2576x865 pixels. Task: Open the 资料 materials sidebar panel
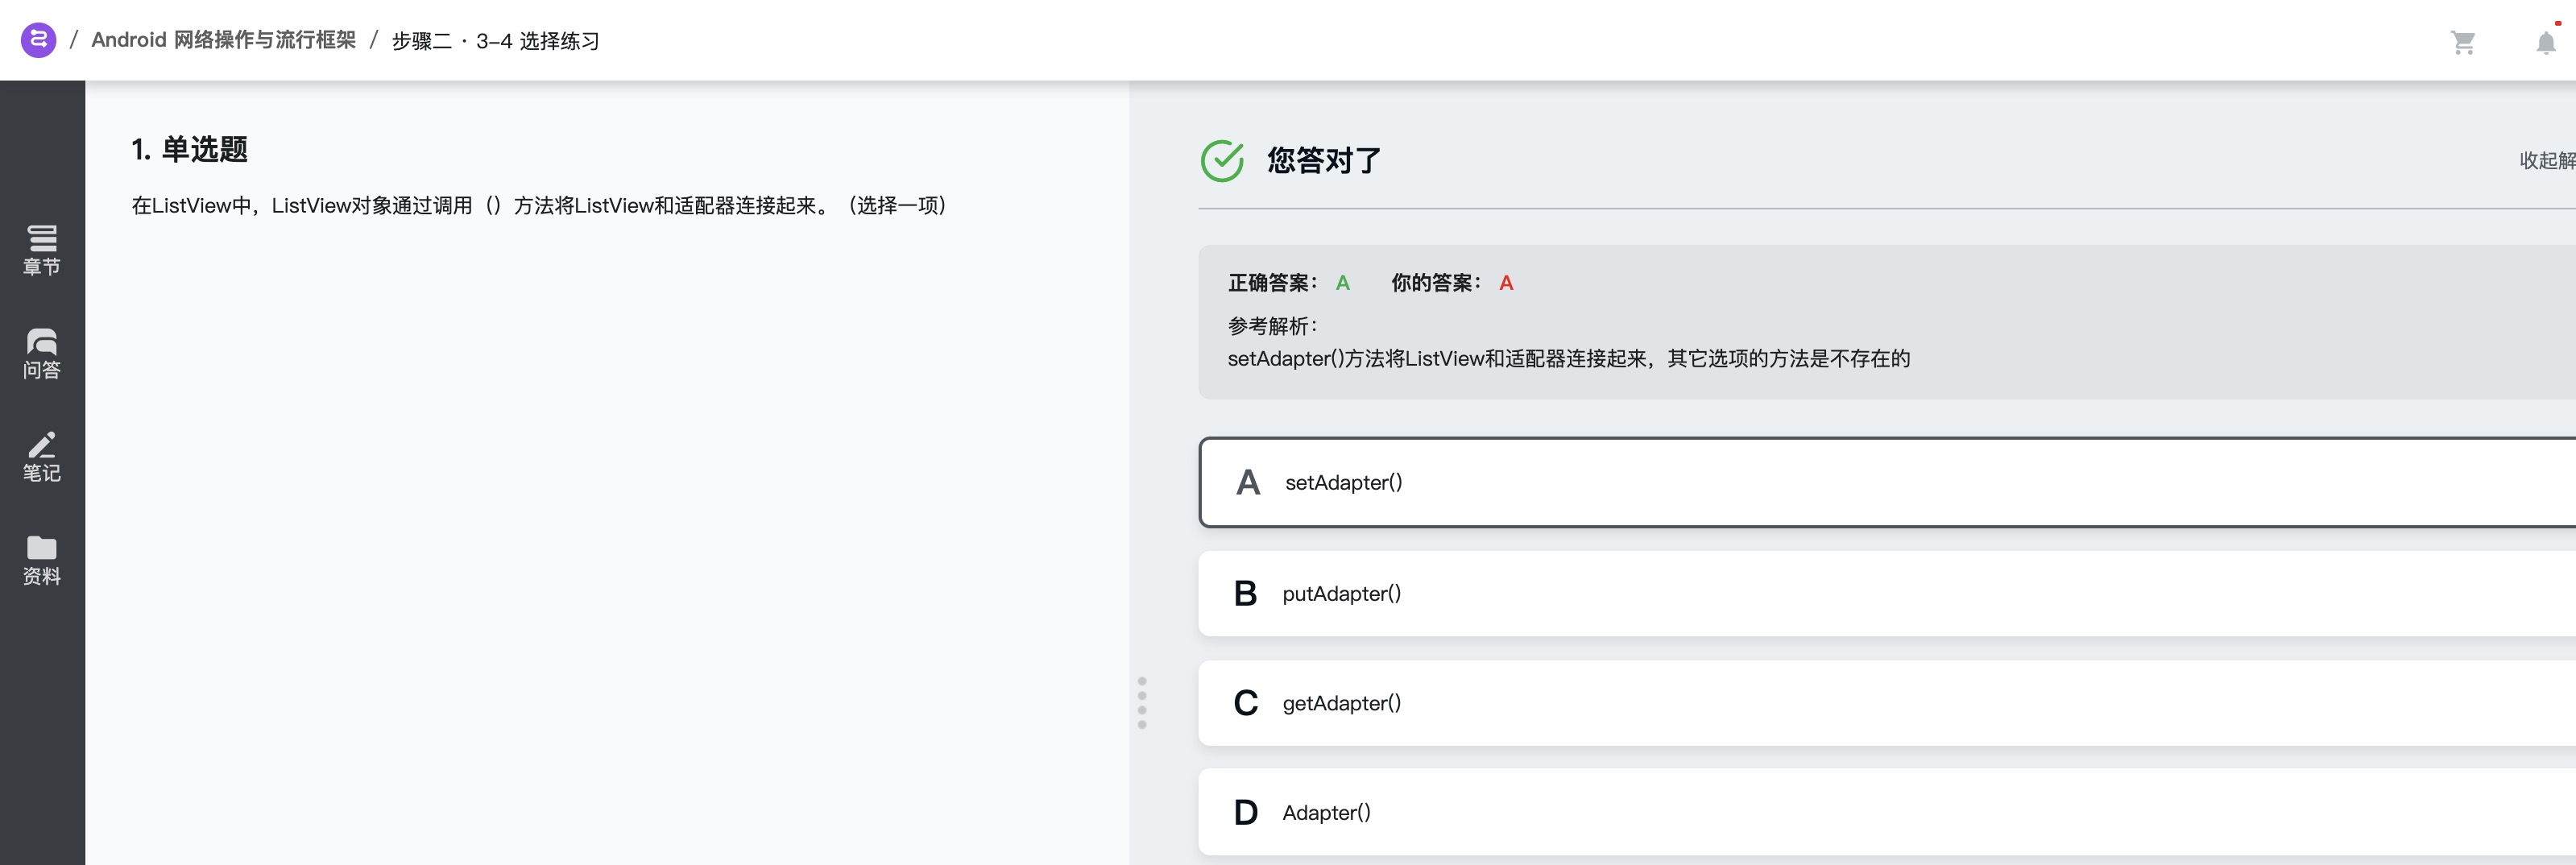[x=42, y=560]
